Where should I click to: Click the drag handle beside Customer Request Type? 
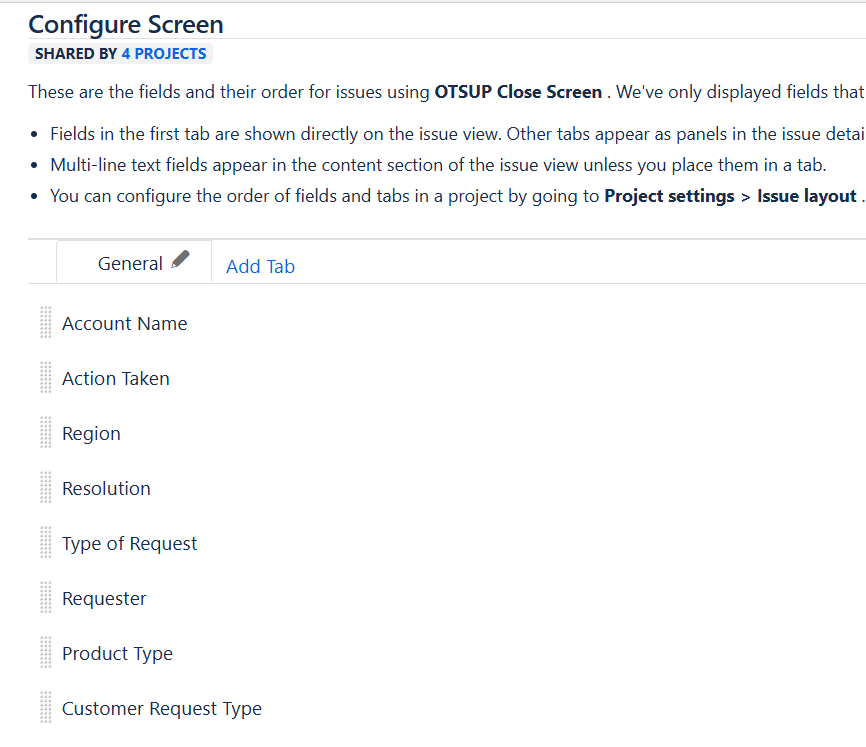(x=46, y=707)
